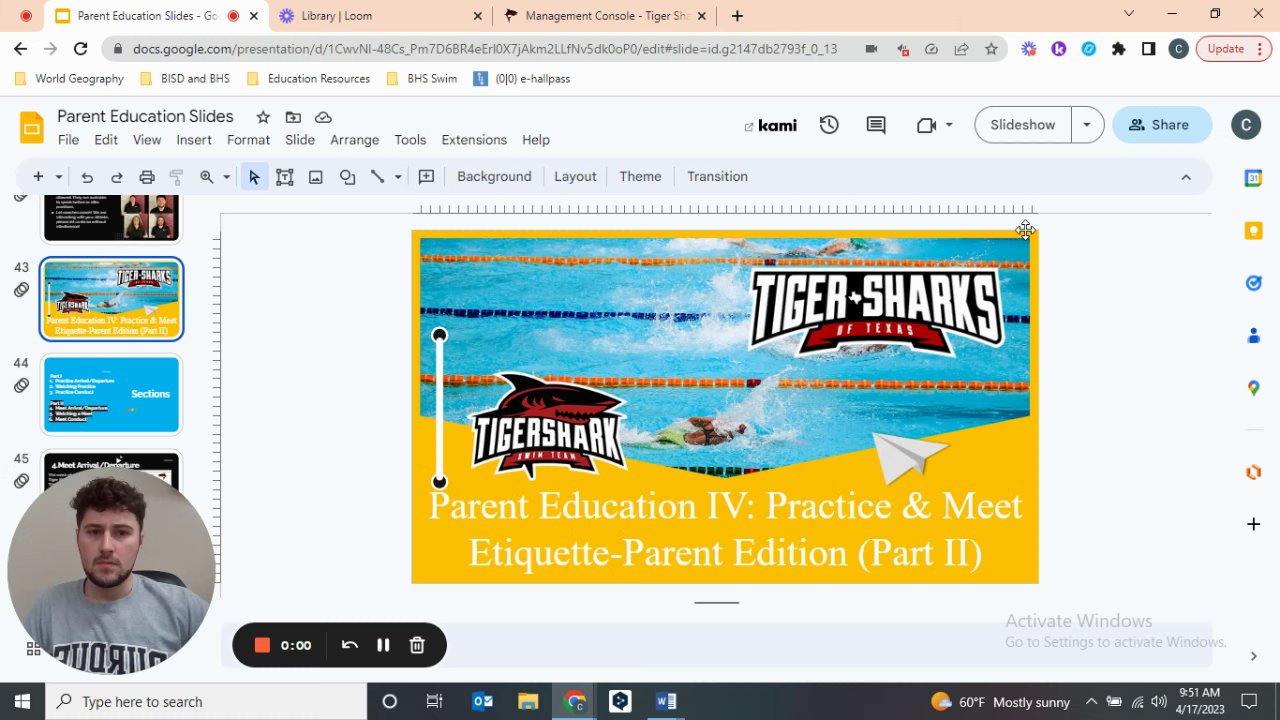
Task: Open the Format menu
Action: (x=248, y=140)
